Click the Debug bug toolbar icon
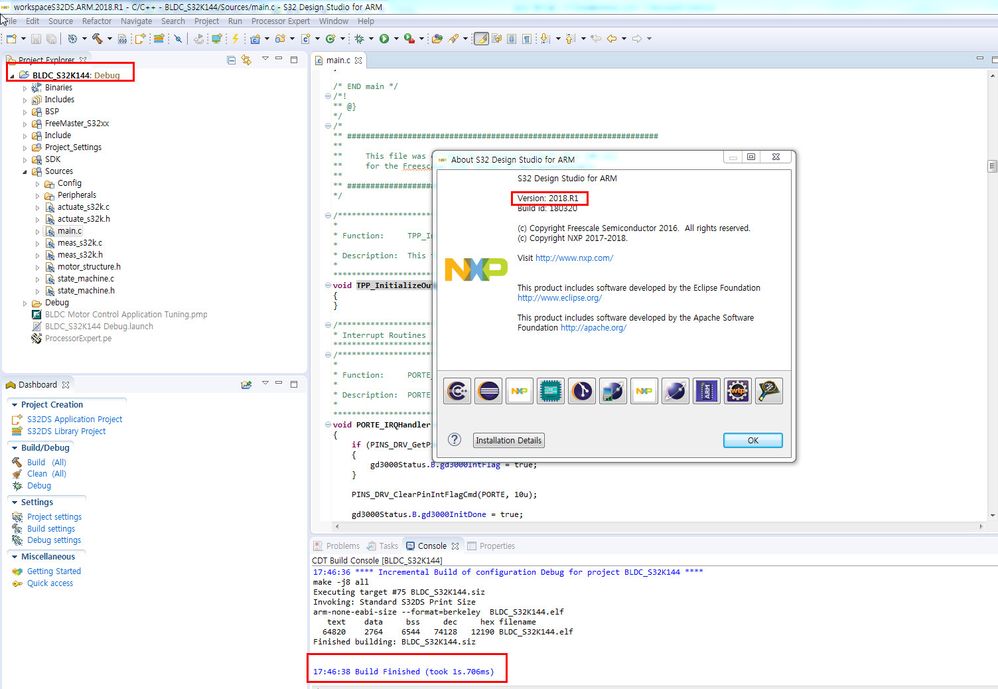The height and width of the screenshot is (689, 998). 359,39
